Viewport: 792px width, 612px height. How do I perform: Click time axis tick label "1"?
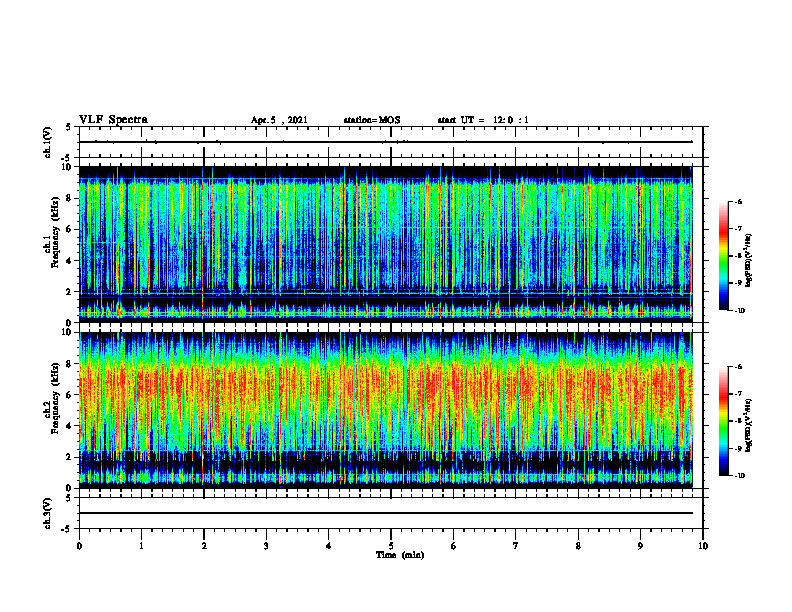coord(141,546)
